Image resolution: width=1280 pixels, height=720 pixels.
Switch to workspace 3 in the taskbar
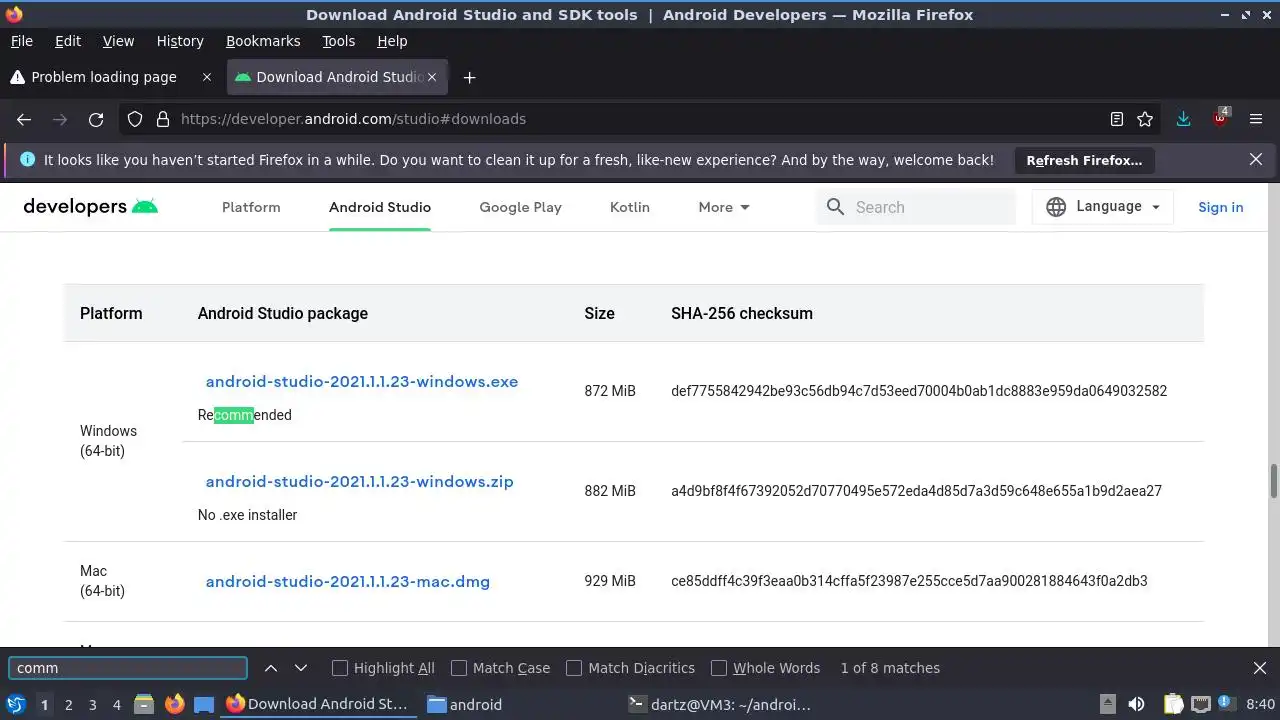(93, 704)
